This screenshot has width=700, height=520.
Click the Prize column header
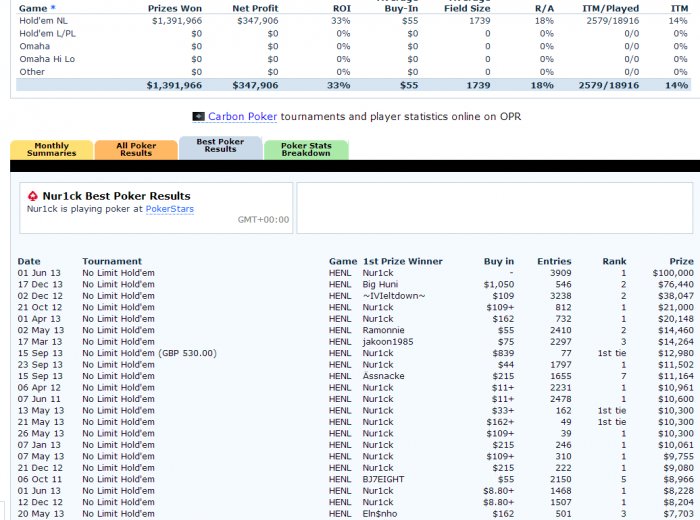point(681,261)
